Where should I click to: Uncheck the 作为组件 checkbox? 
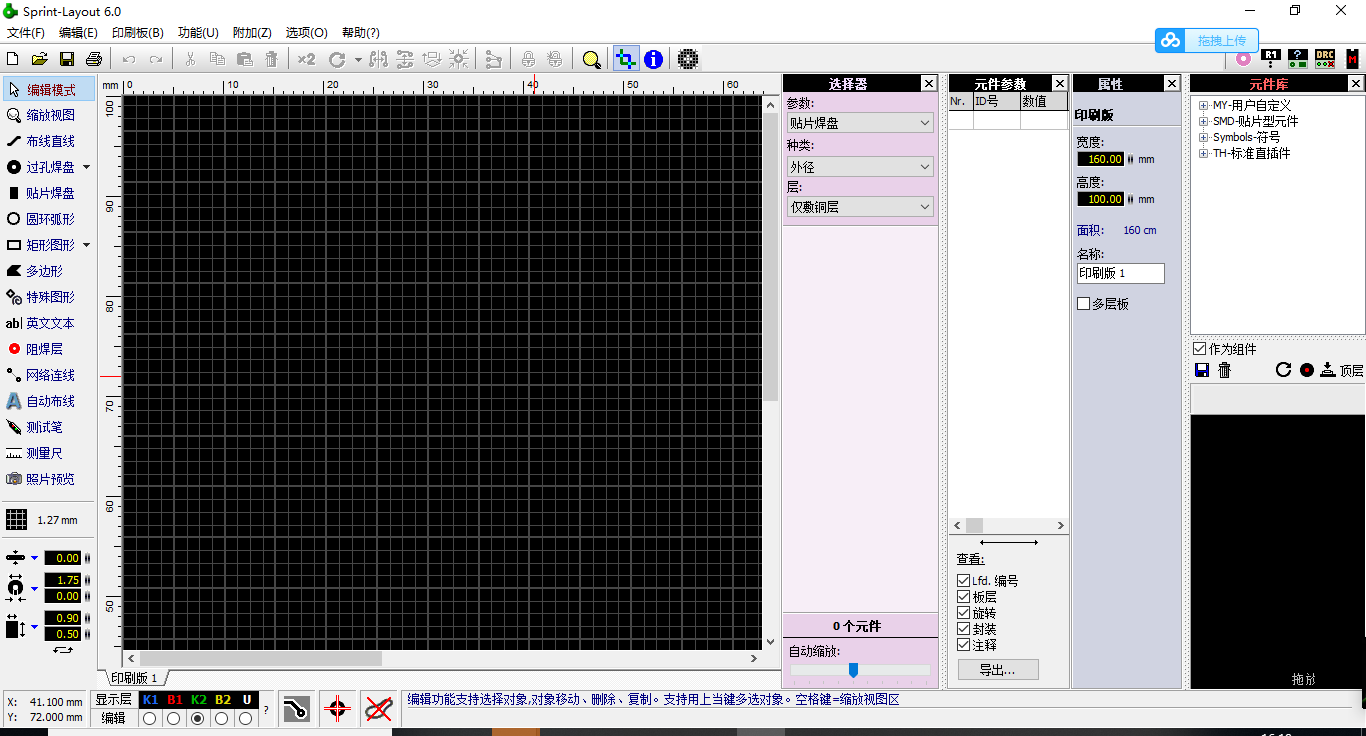click(x=1200, y=349)
